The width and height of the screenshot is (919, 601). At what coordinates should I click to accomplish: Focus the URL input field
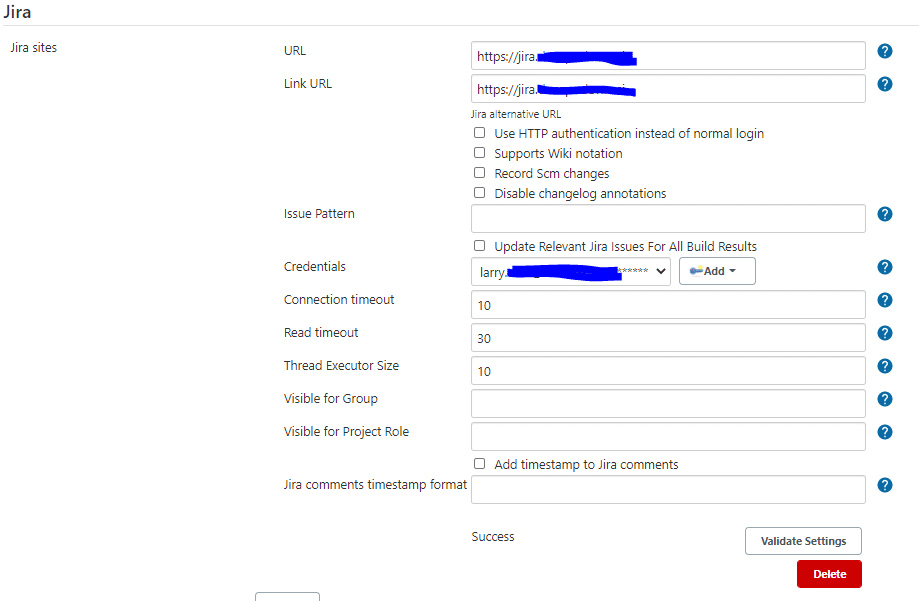[x=668, y=56]
